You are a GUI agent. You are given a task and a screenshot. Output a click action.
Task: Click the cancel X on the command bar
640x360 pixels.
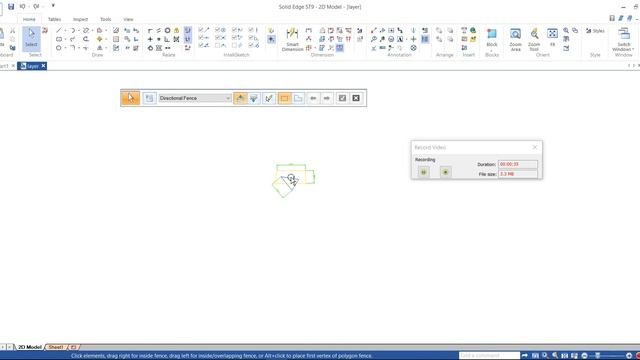[x=356, y=98]
